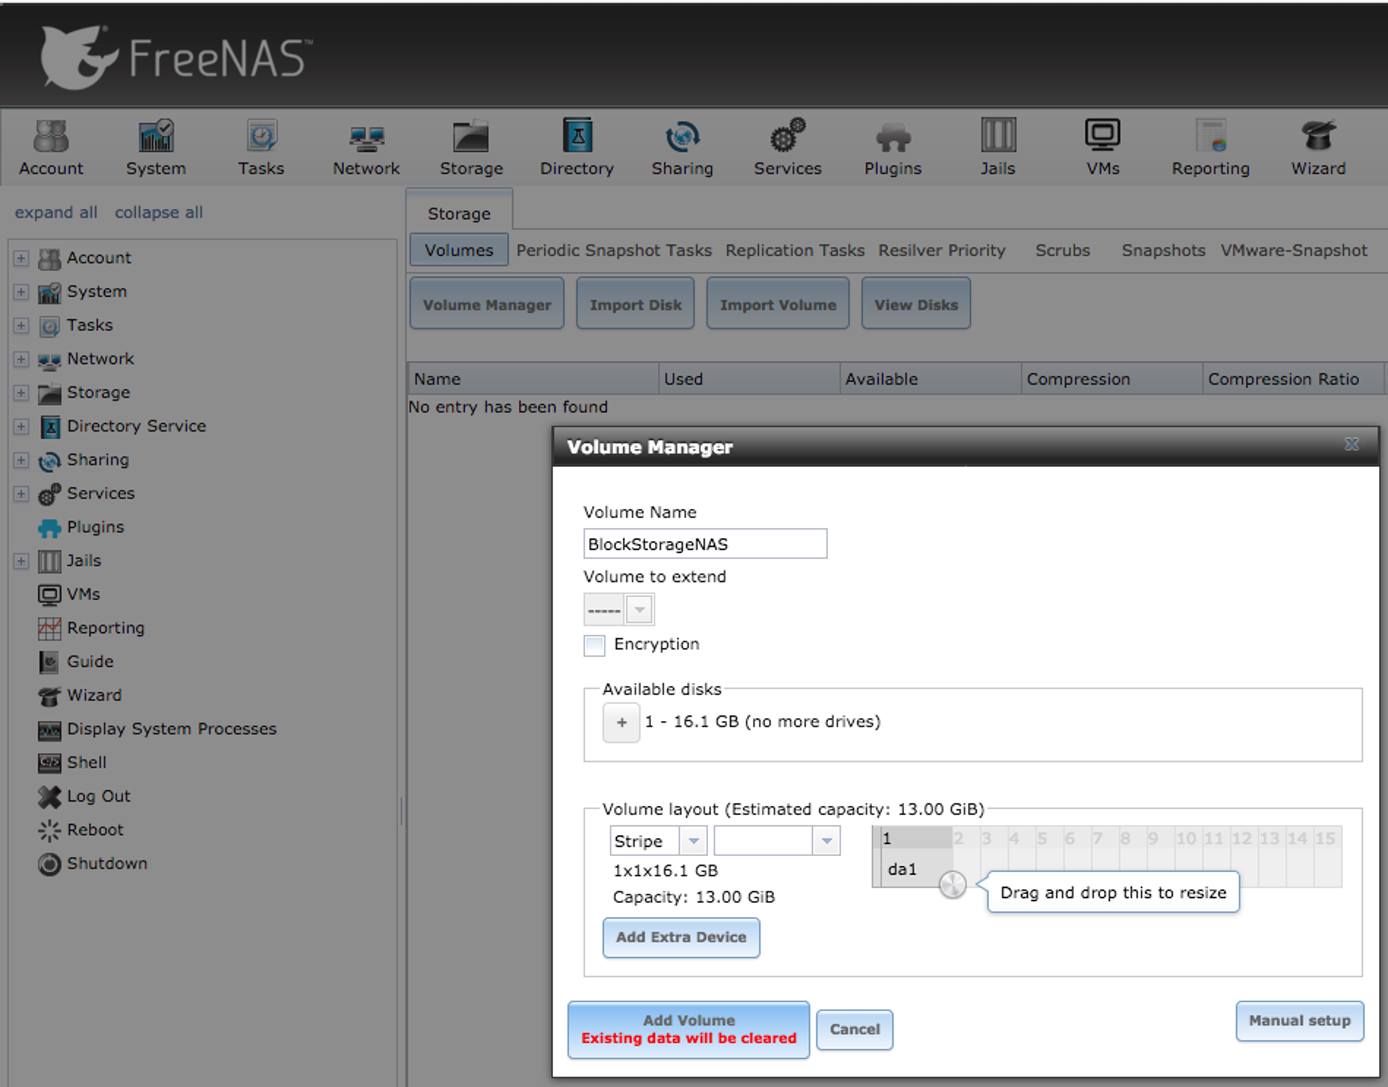The height and width of the screenshot is (1087, 1388).
Task: Expand the Services tree node in sidebar
Action: click(21, 494)
